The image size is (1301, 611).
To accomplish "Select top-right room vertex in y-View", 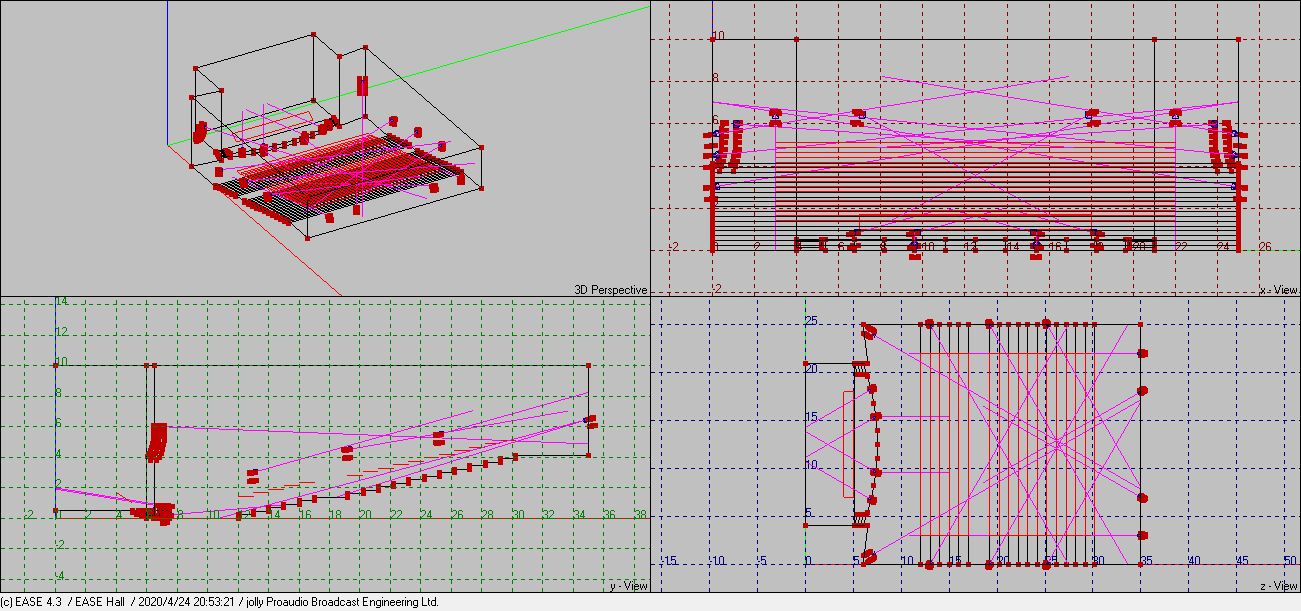I will pyautogui.click(x=589, y=366).
